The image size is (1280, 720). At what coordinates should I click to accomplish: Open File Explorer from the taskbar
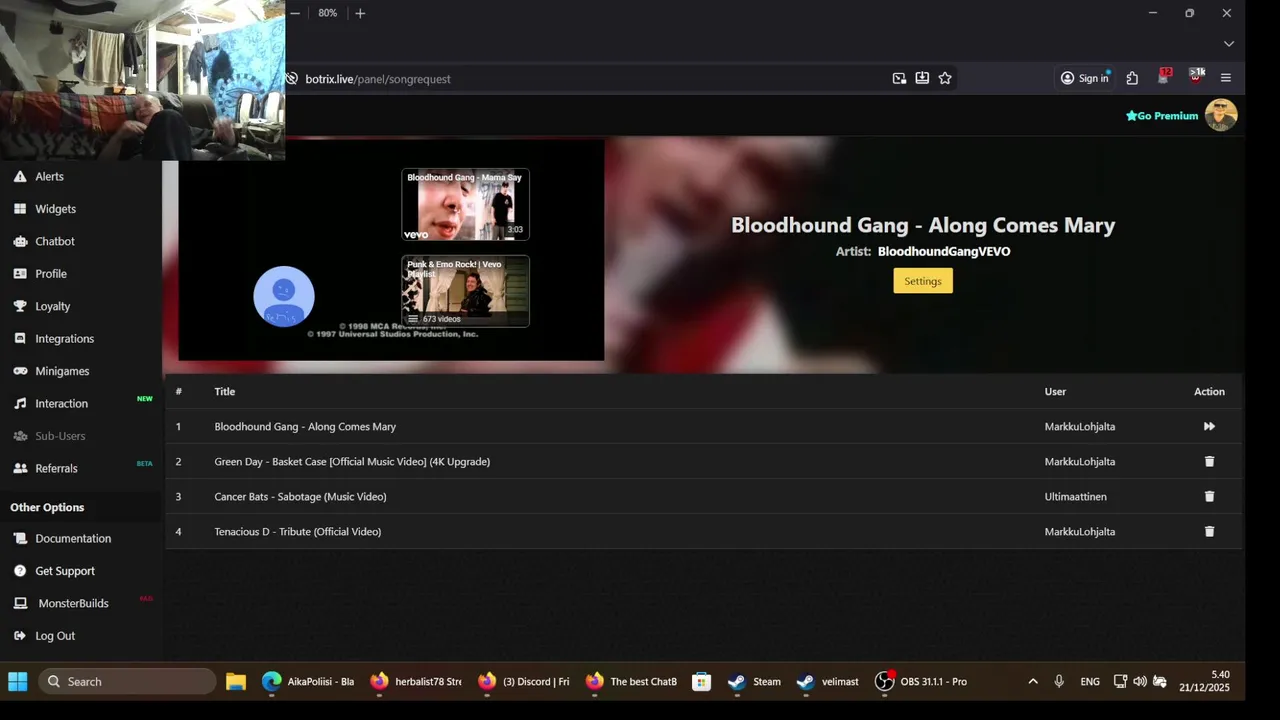click(x=236, y=681)
